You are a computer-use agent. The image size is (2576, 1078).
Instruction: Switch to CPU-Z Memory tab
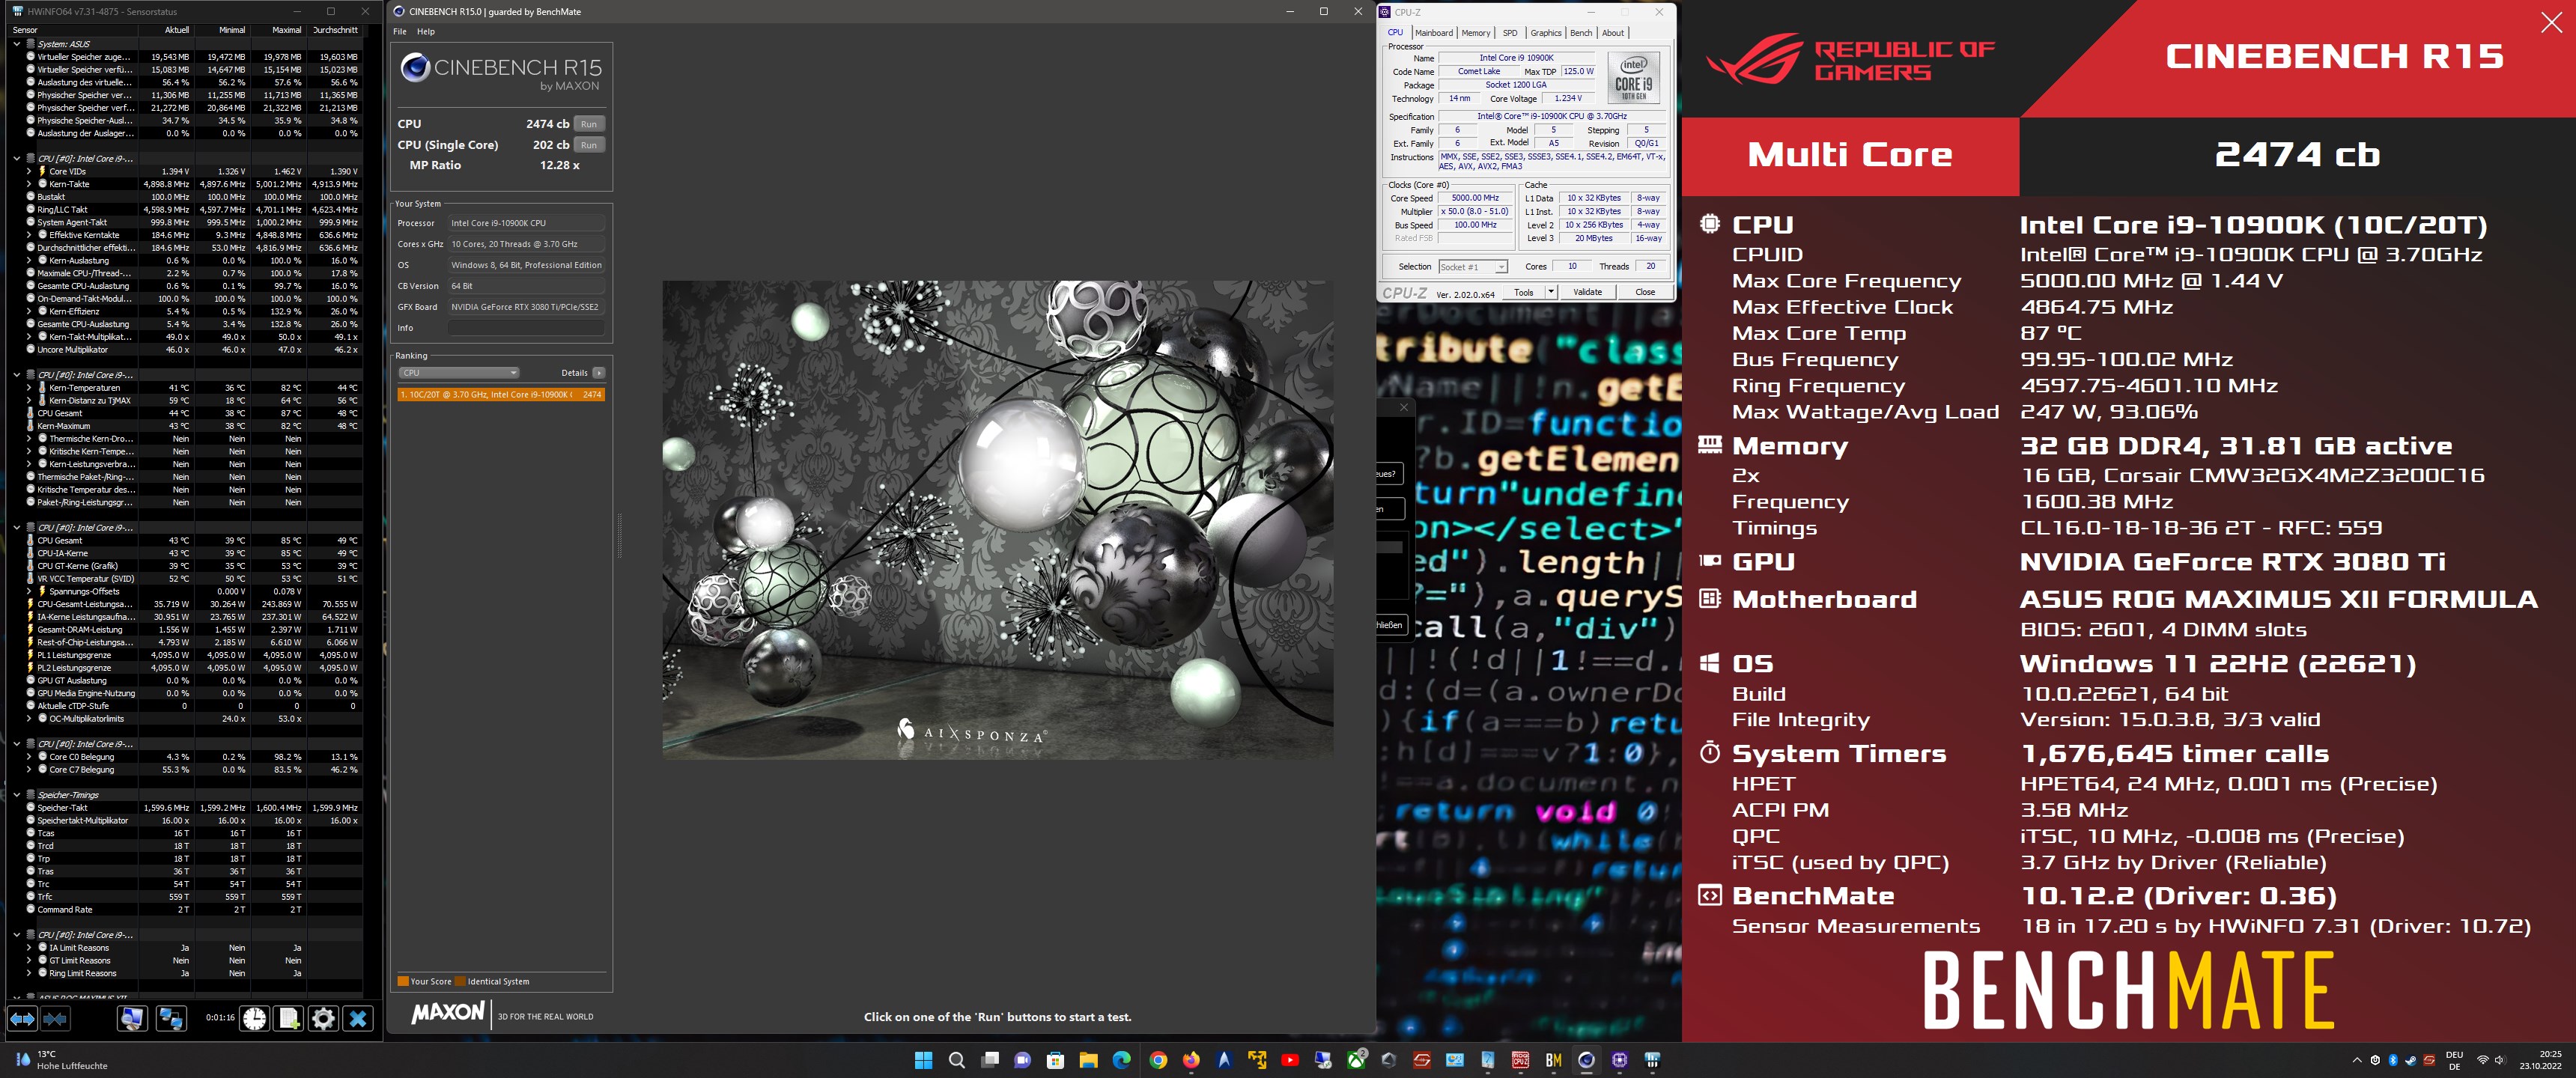[x=1476, y=33]
